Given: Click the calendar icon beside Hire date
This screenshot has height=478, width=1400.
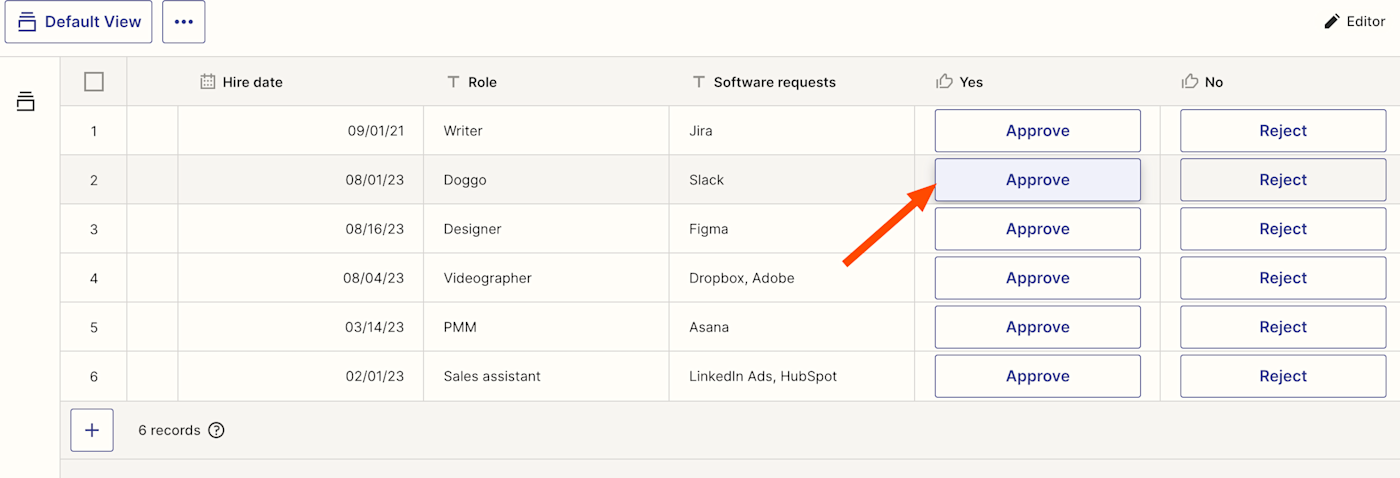Looking at the screenshot, I should tap(208, 82).
